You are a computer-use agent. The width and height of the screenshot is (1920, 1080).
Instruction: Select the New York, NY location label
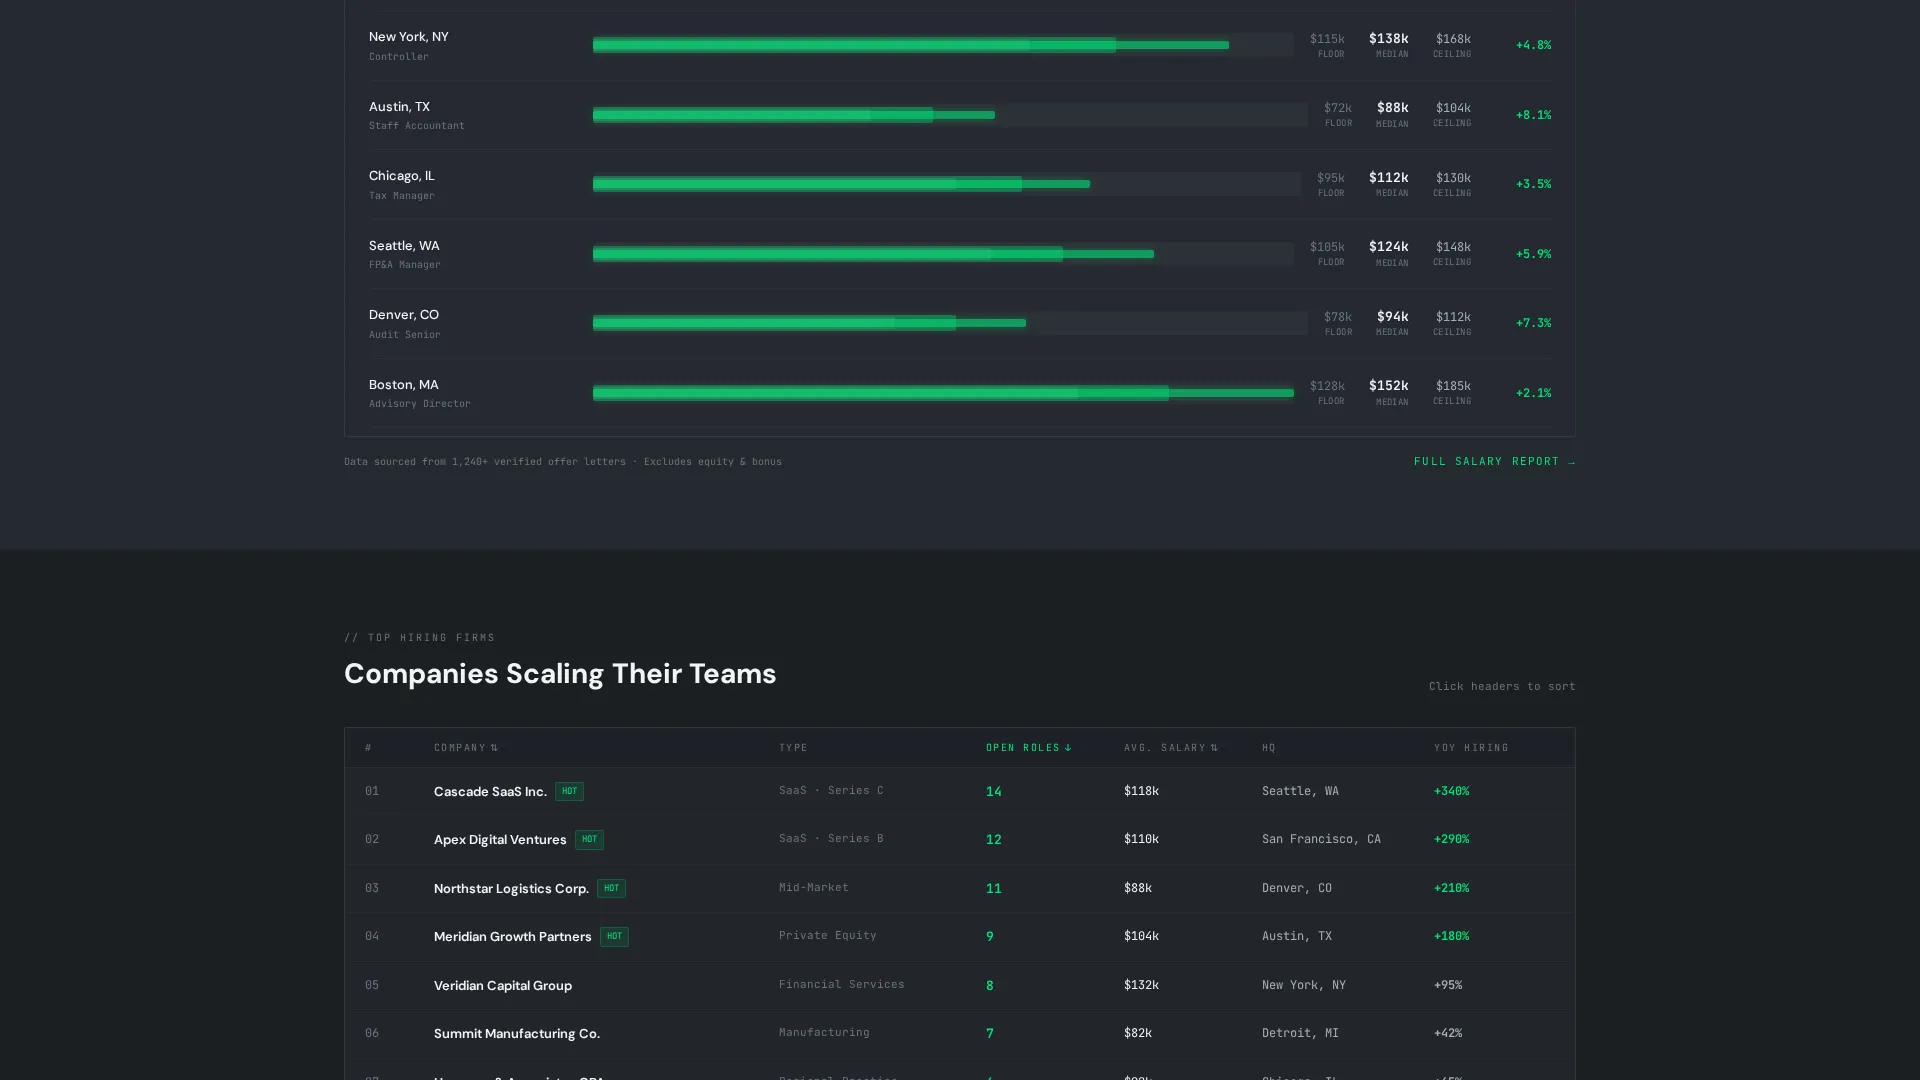click(x=408, y=37)
